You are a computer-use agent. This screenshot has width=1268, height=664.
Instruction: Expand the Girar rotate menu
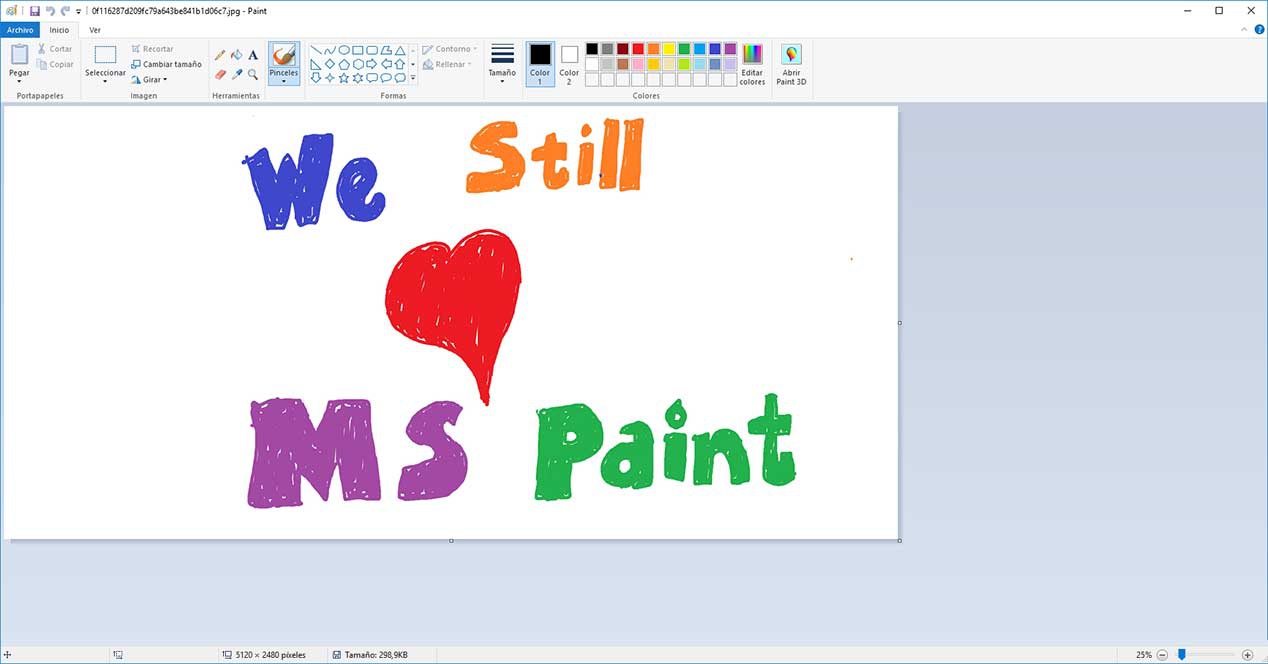click(x=149, y=80)
